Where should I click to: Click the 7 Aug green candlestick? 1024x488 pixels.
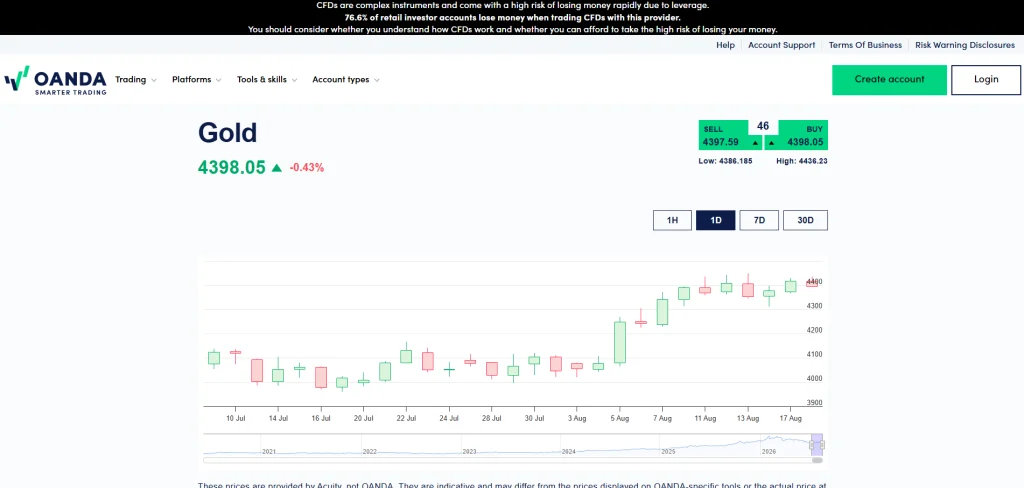(x=662, y=312)
